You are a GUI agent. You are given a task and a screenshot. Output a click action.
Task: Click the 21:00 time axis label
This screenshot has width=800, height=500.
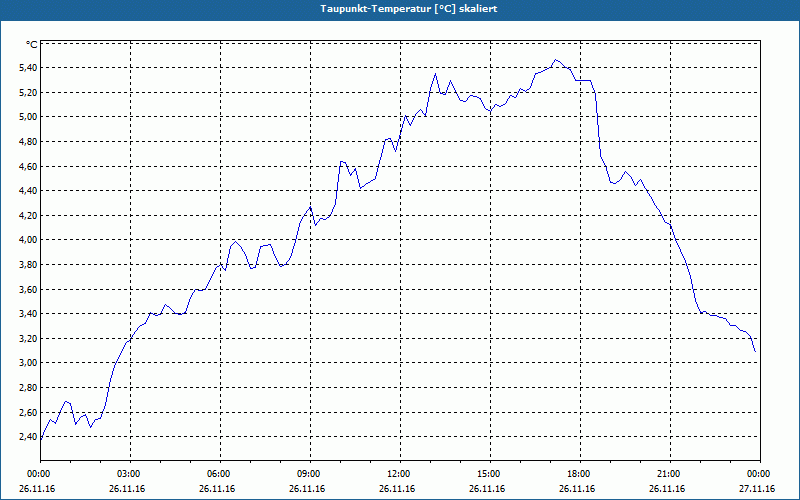click(670, 474)
